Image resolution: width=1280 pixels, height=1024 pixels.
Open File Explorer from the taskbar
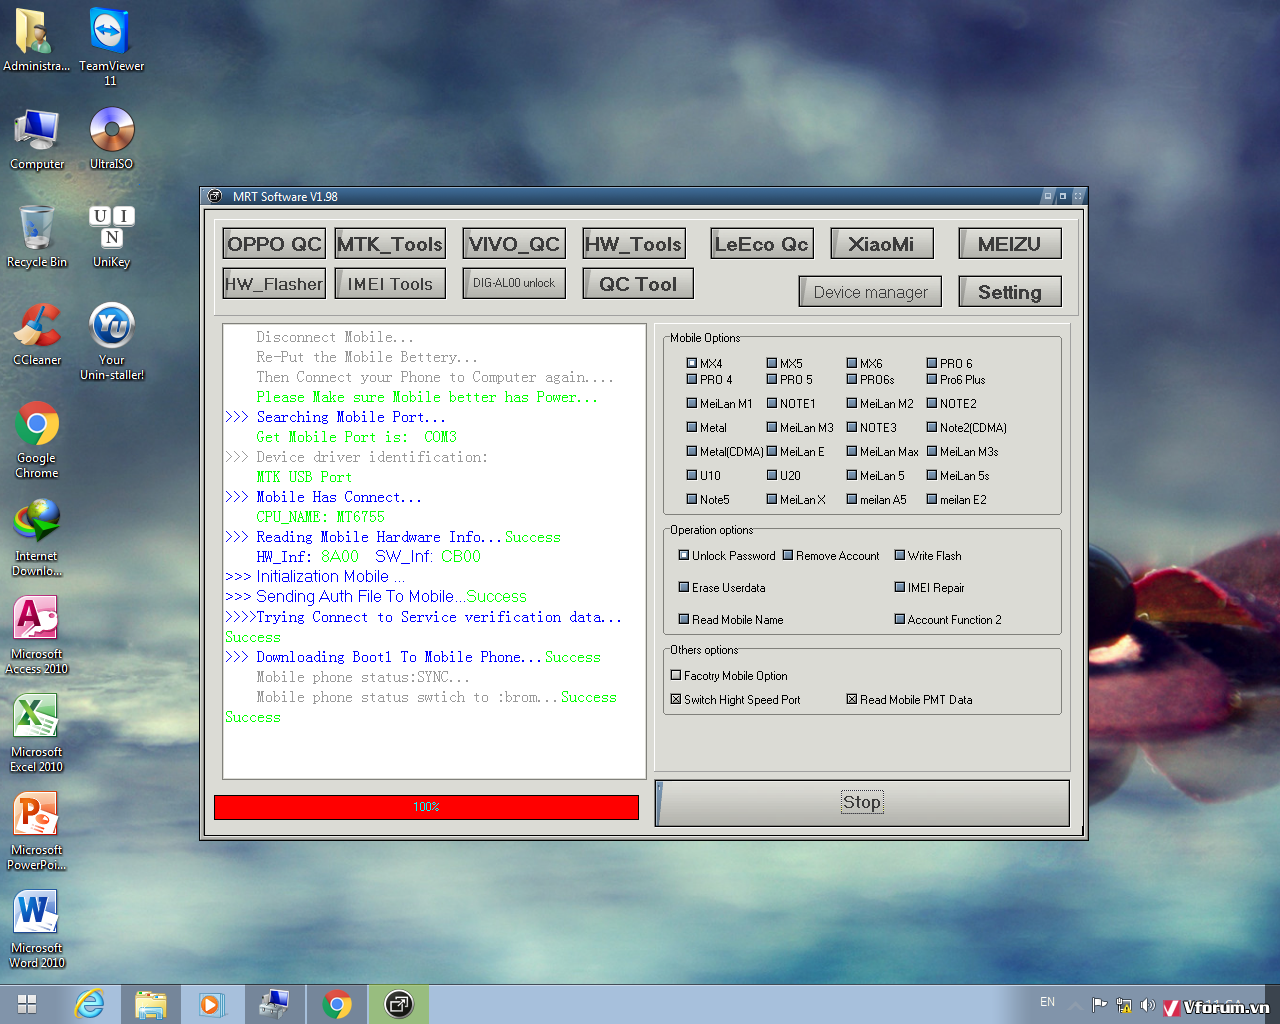point(151,1004)
